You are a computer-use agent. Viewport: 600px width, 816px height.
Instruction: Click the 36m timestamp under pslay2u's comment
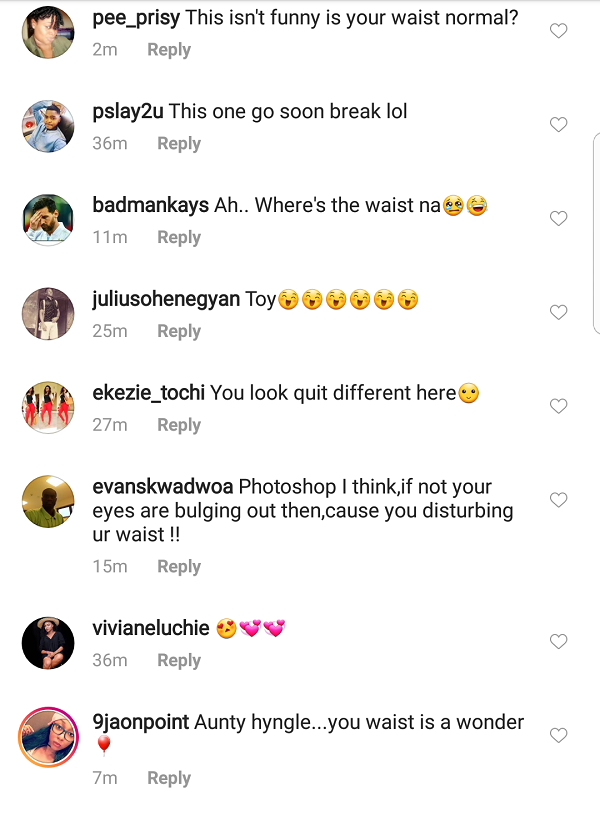pyautogui.click(x=110, y=143)
